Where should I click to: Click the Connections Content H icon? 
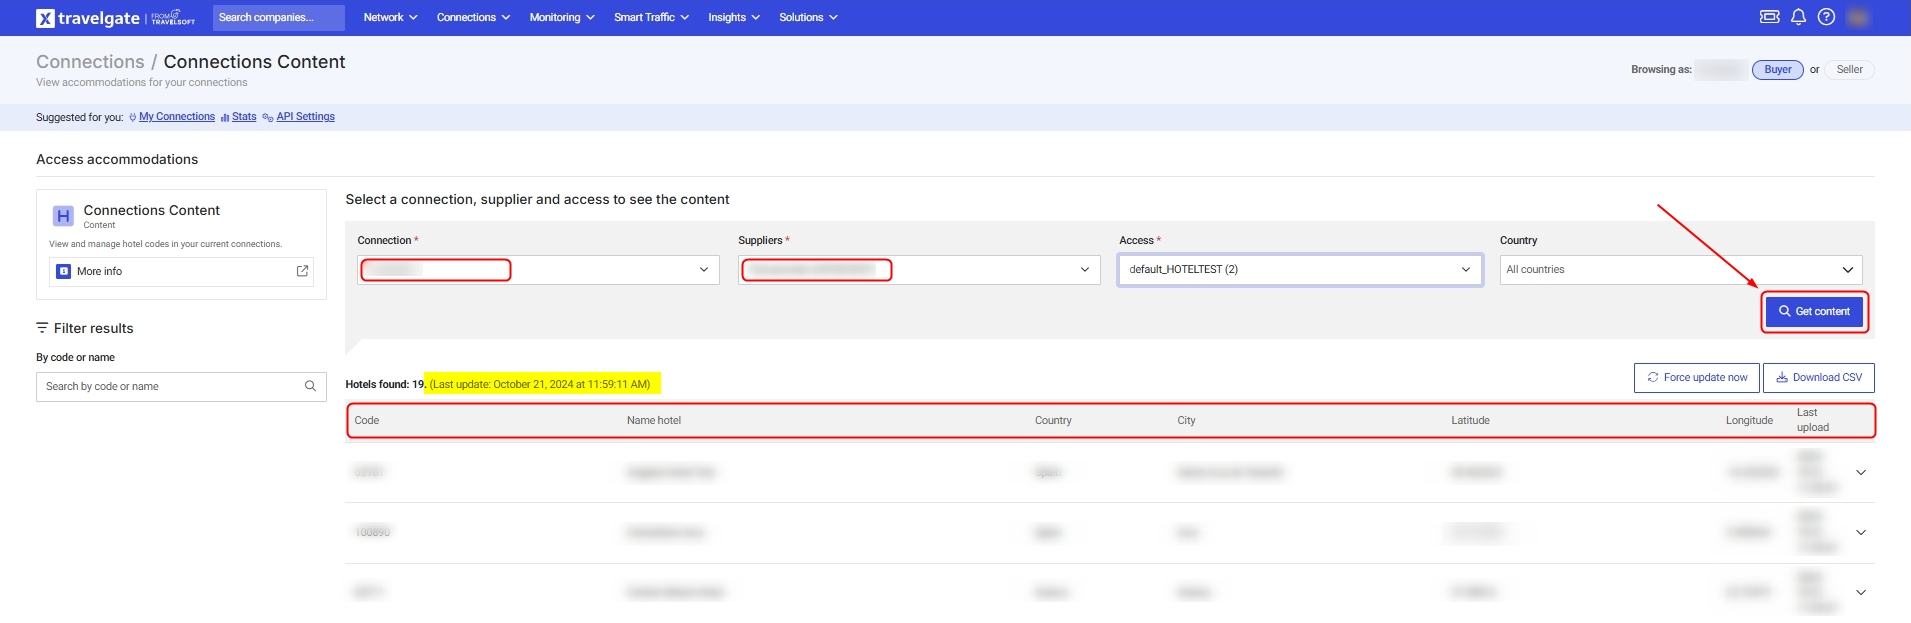63,215
